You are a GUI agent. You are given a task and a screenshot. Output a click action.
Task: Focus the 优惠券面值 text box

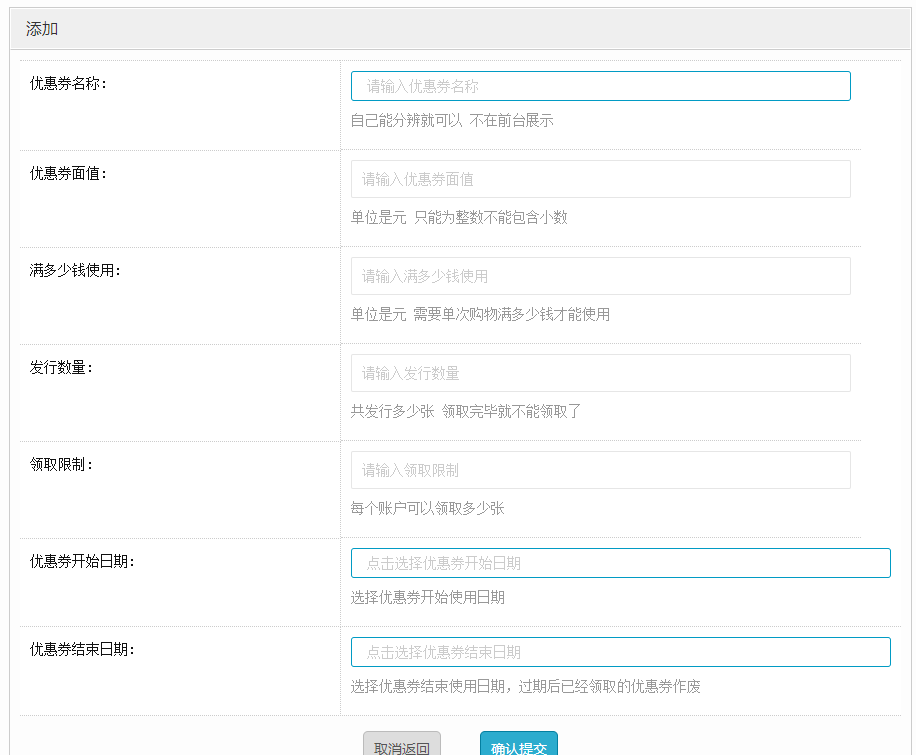(x=600, y=179)
